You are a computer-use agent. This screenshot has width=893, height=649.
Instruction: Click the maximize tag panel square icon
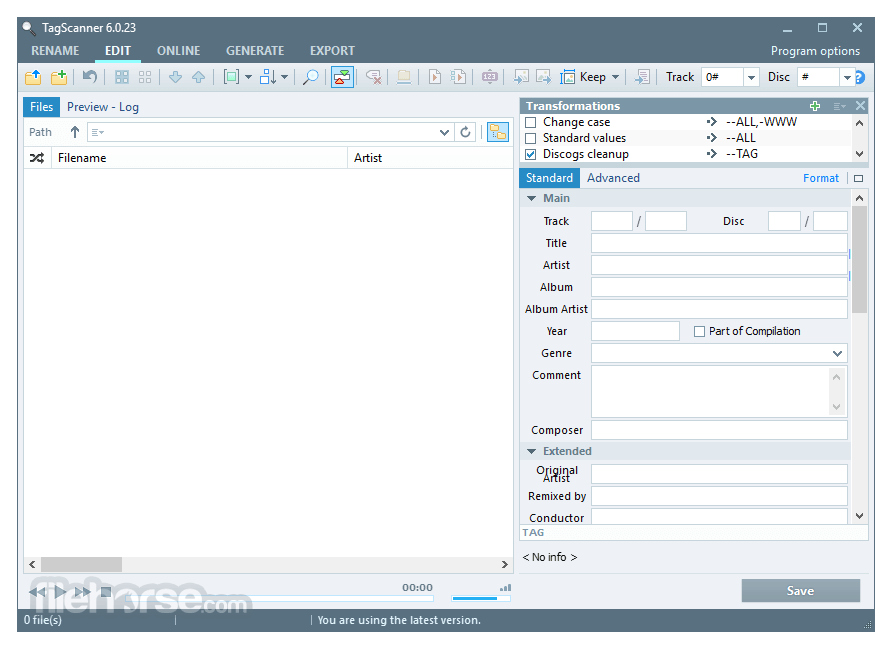pos(858,178)
